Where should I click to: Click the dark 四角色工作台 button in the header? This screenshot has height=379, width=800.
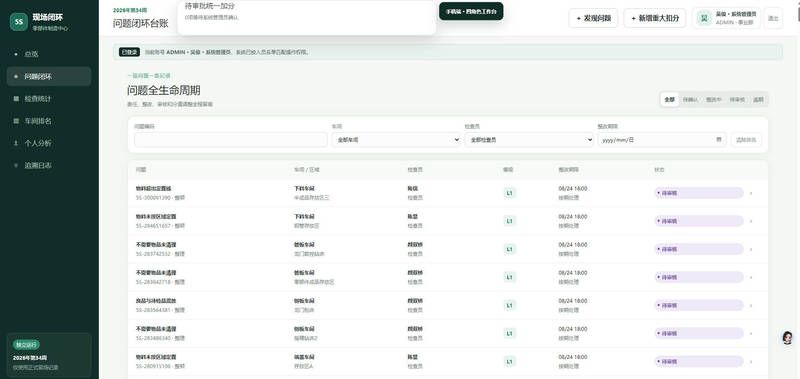click(471, 11)
